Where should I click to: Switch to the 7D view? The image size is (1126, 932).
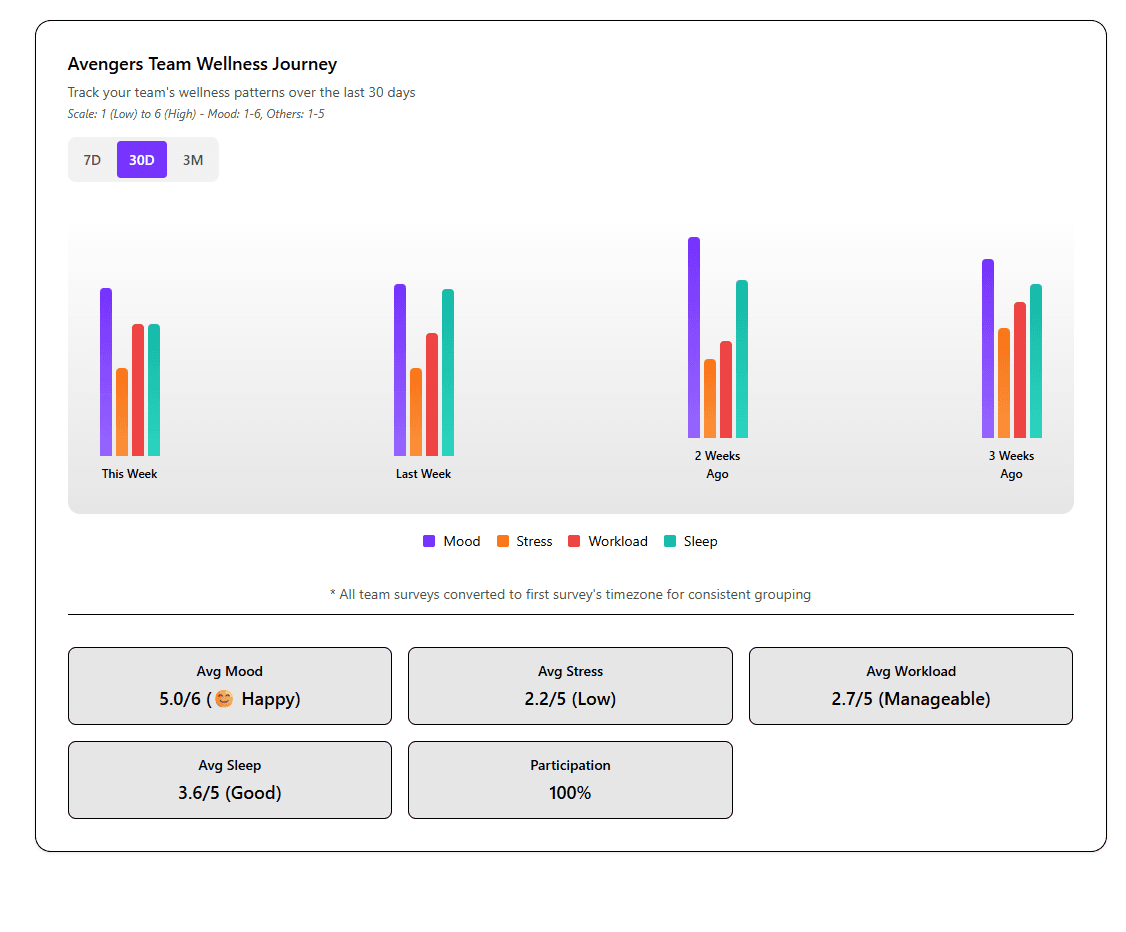pos(92,159)
